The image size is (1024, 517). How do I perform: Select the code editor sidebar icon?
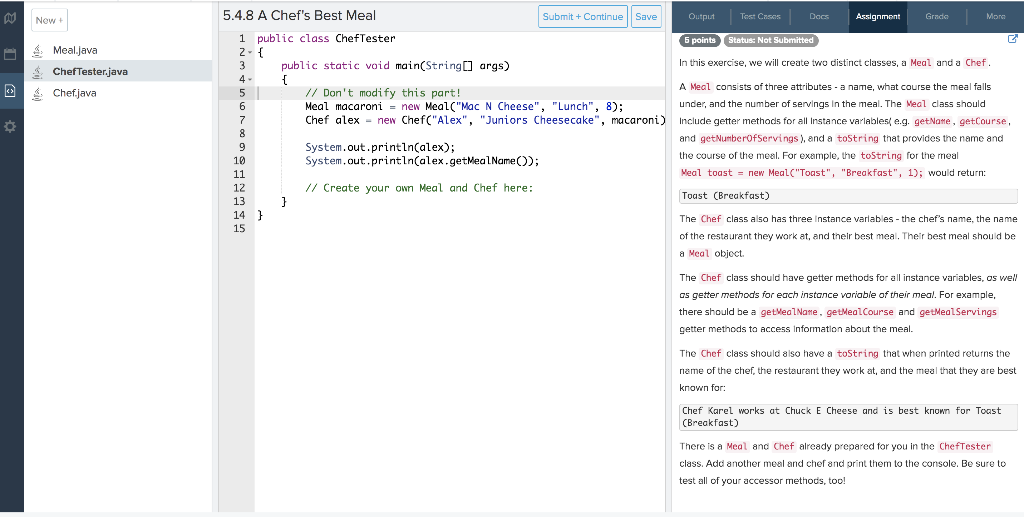(10, 91)
